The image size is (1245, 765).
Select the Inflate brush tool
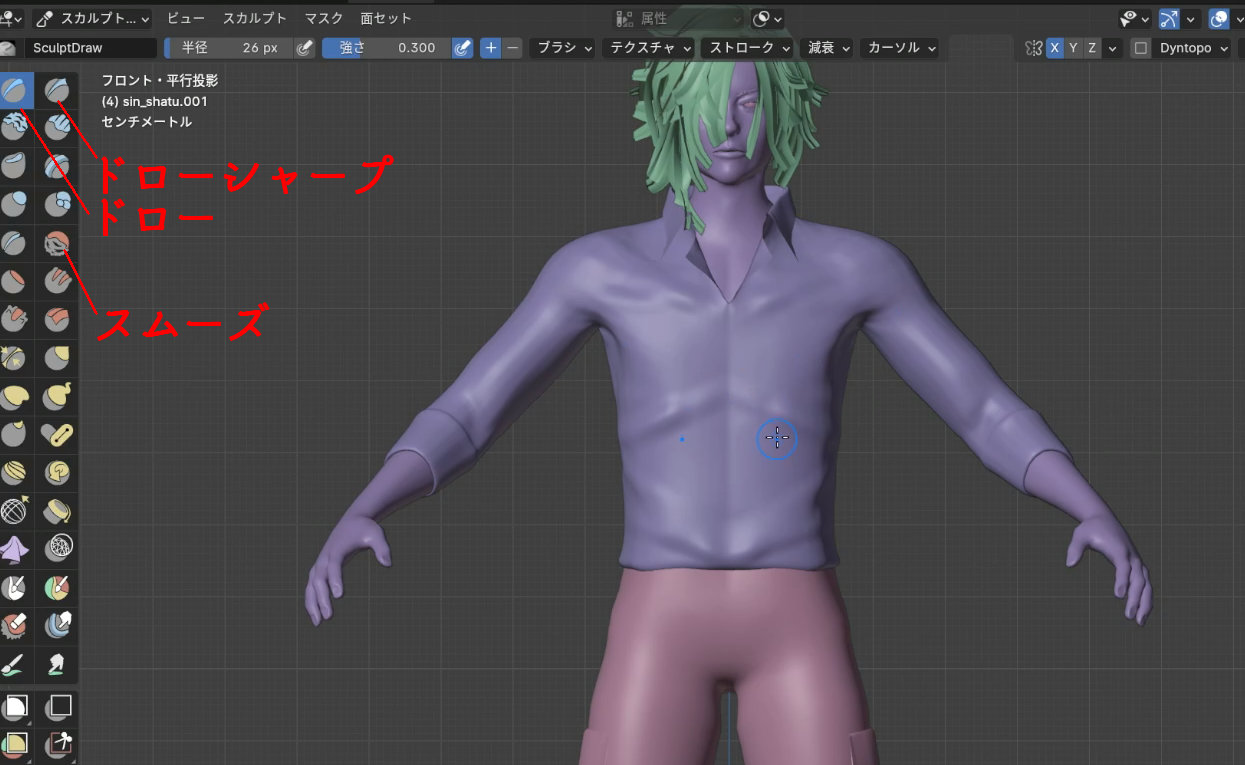tap(15, 204)
